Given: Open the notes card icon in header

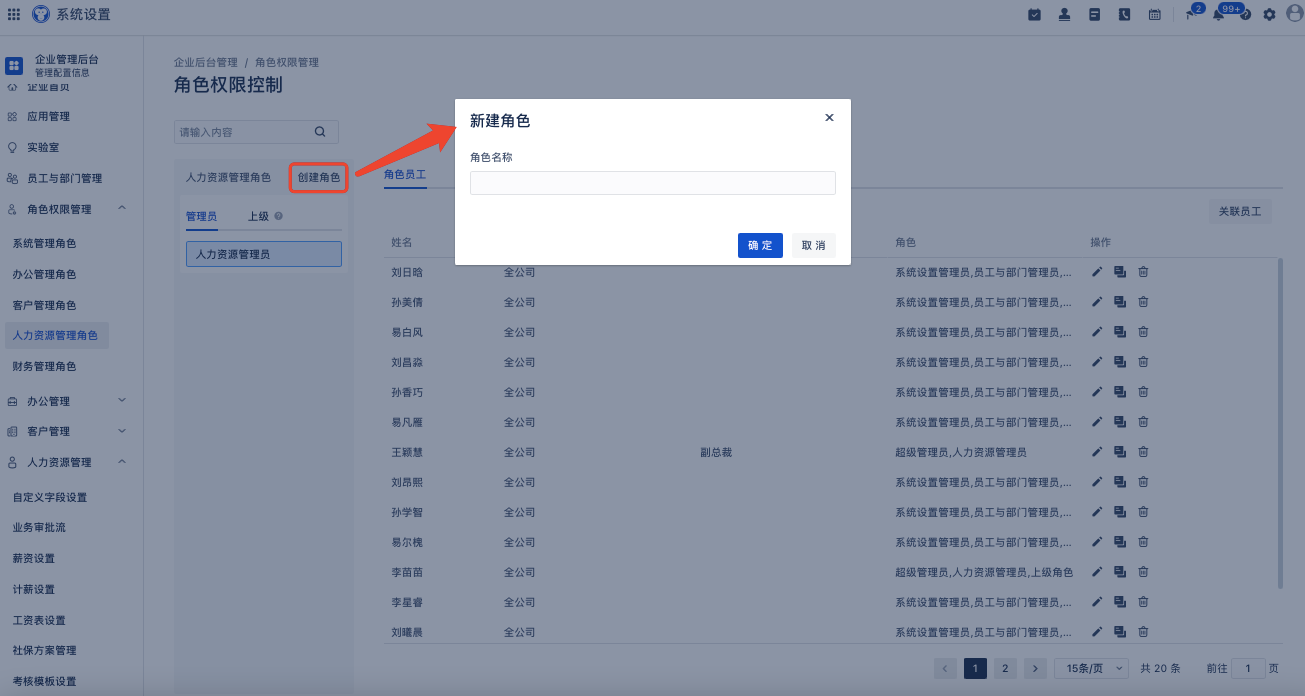Looking at the screenshot, I should 1095,14.
